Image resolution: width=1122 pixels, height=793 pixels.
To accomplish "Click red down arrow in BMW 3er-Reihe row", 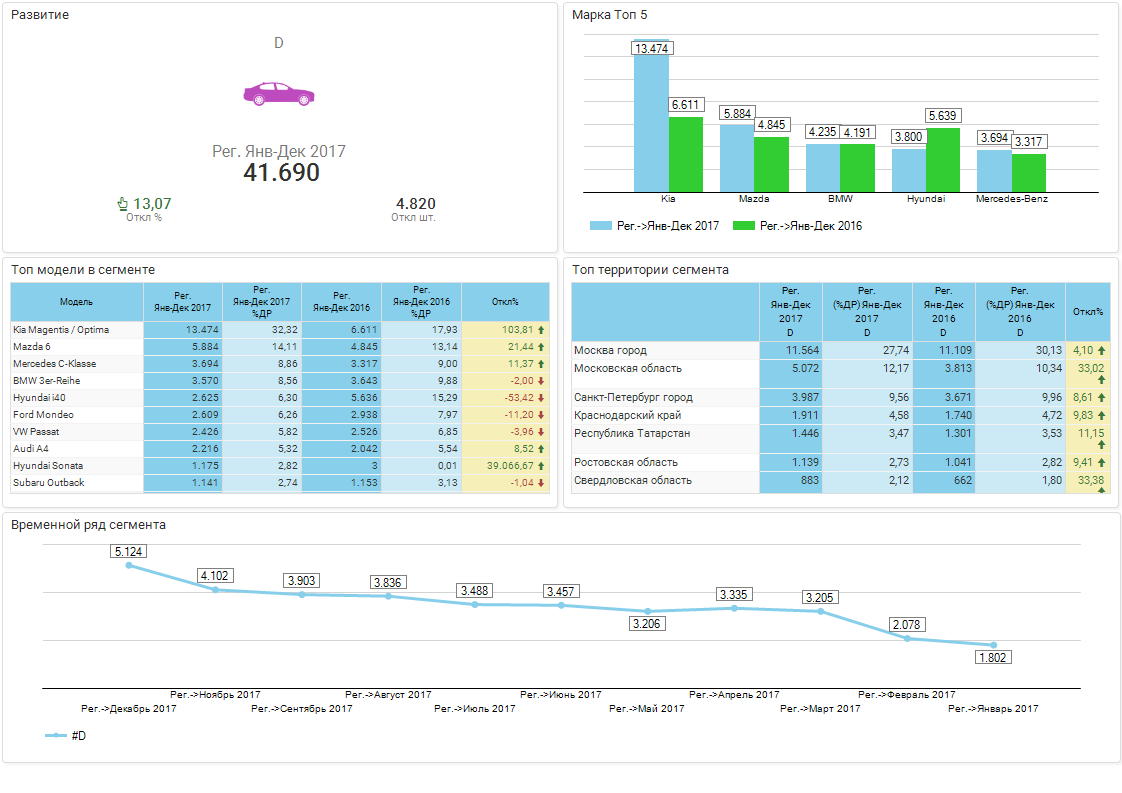I will coord(541,381).
